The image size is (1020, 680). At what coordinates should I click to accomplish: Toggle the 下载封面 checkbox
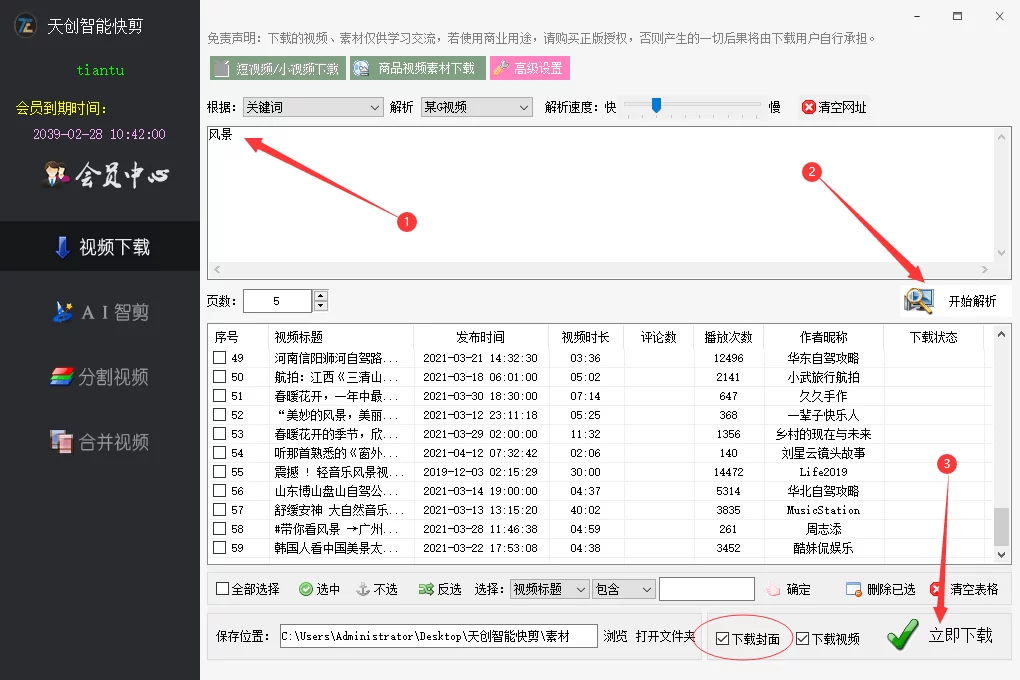click(x=723, y=639)
